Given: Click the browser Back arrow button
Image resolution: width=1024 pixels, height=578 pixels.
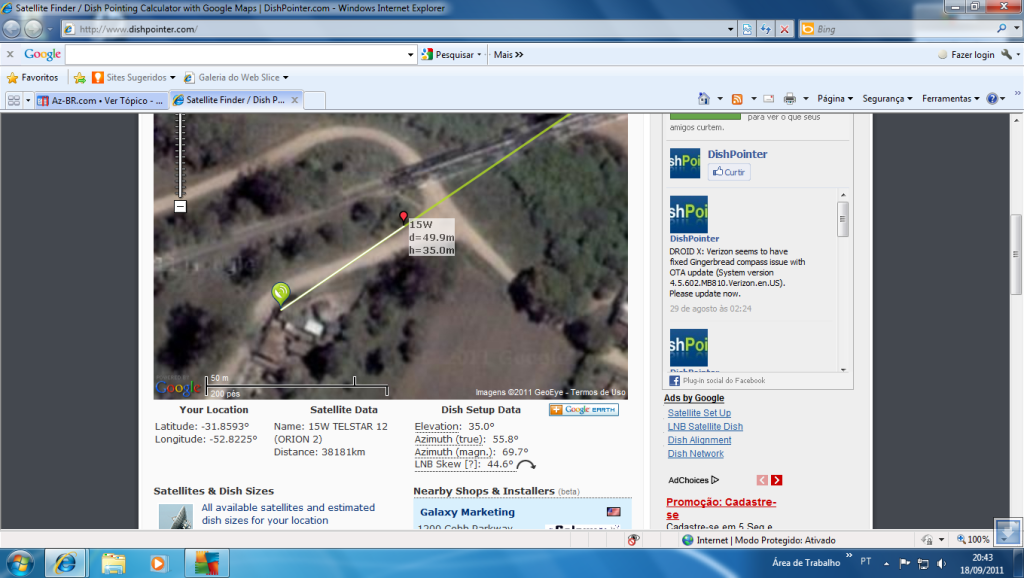Looking at the screenshot, I should pyautogui.click(x=12, y=29).
